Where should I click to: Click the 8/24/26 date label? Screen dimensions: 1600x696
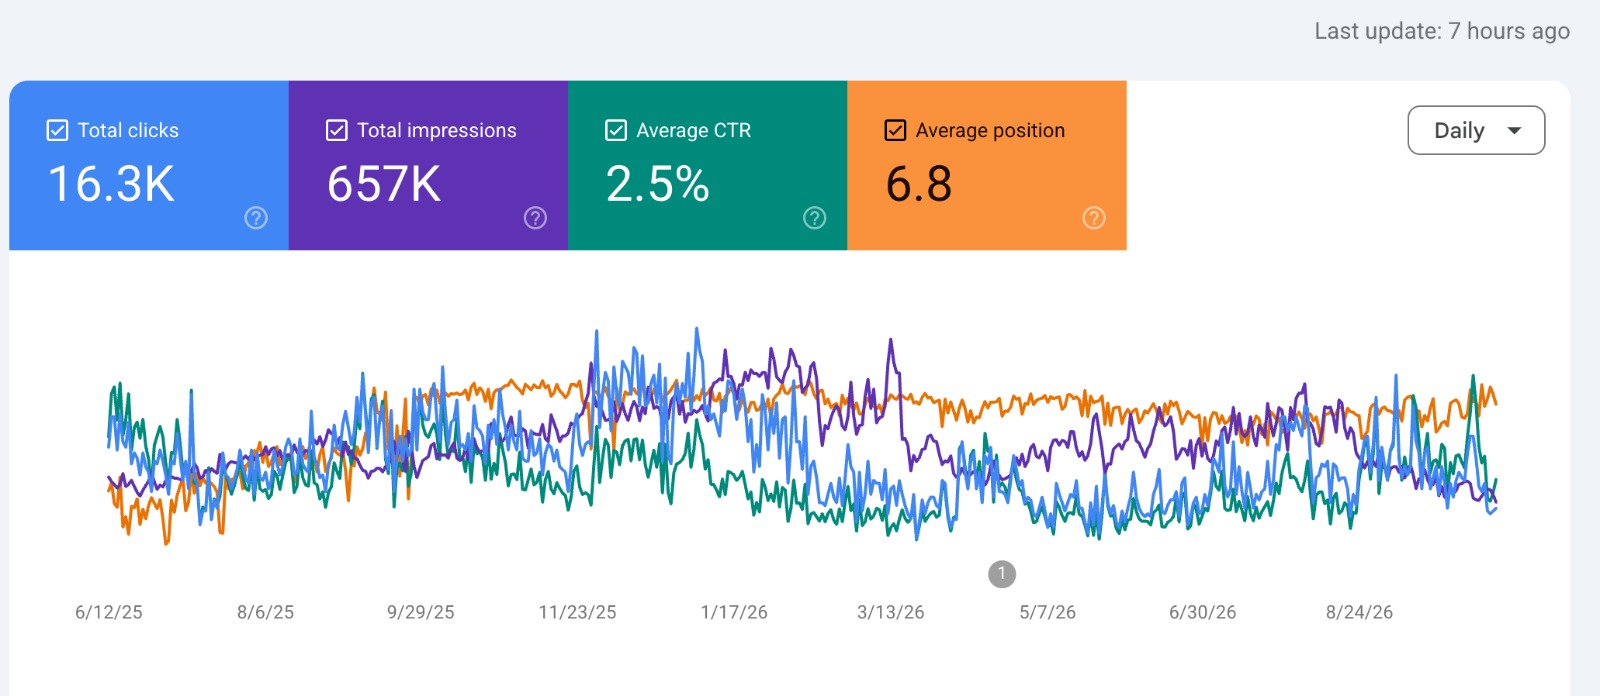tap(1360, 612)
